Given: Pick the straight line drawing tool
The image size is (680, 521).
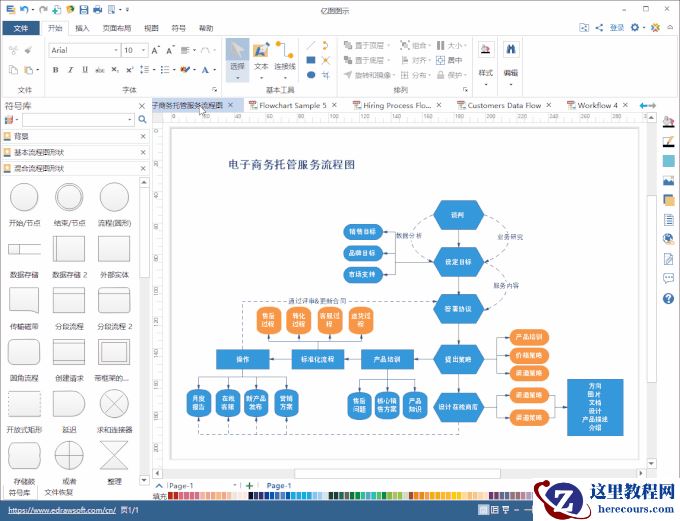Looking at the screenshot, I should [311, 46].
